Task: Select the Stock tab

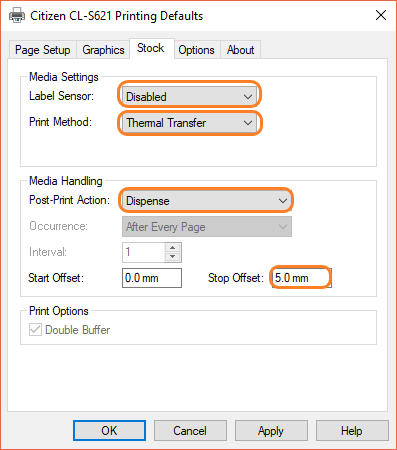Action: point(151,48)
